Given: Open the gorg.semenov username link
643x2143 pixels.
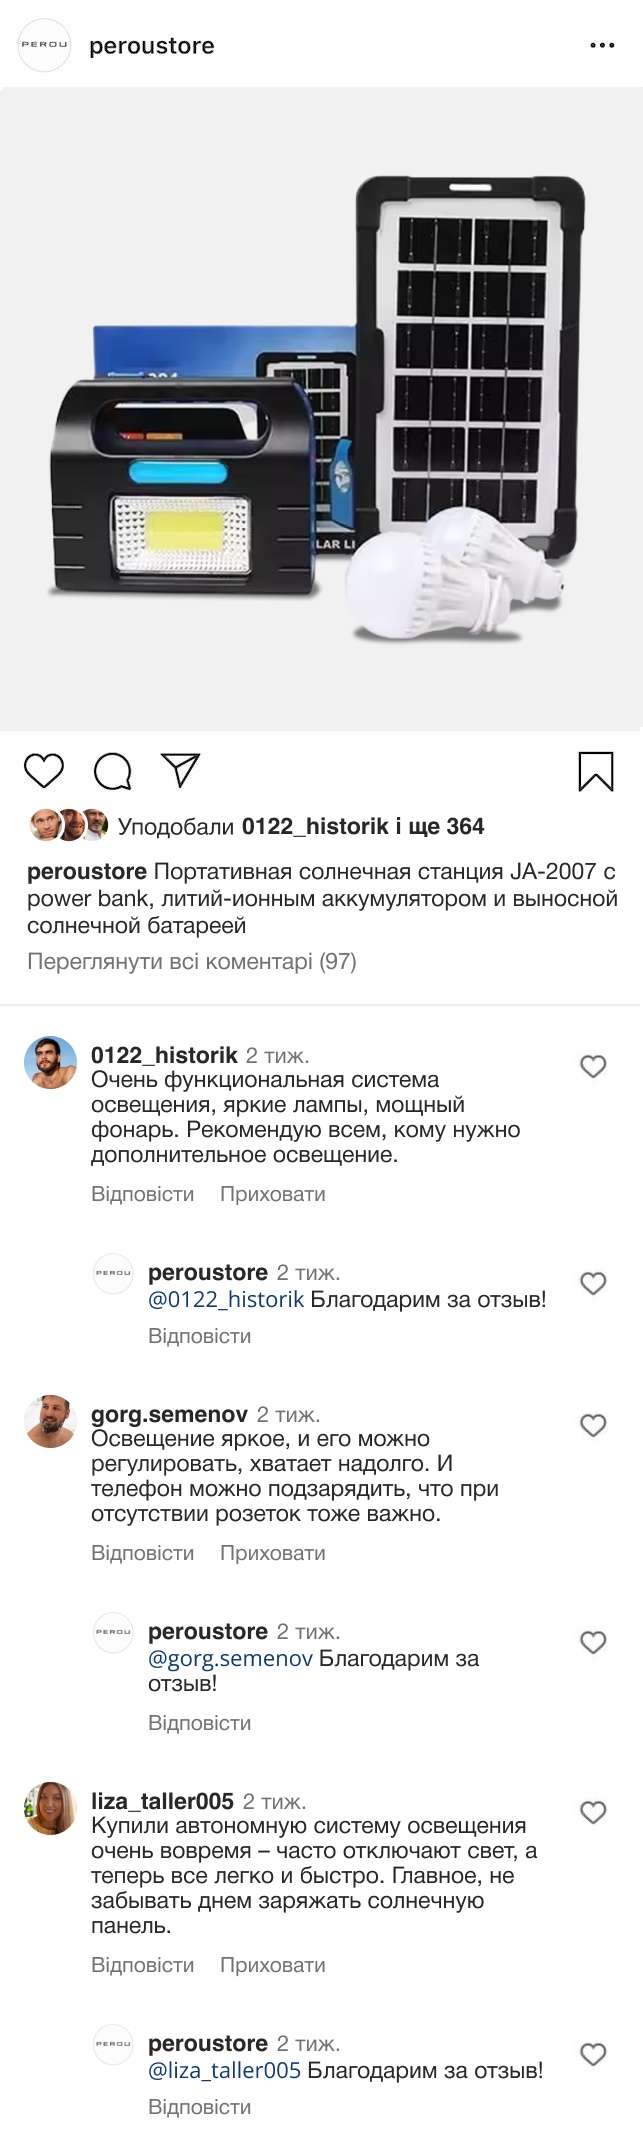Looking at the screenshot, I should pos(169,1414).
